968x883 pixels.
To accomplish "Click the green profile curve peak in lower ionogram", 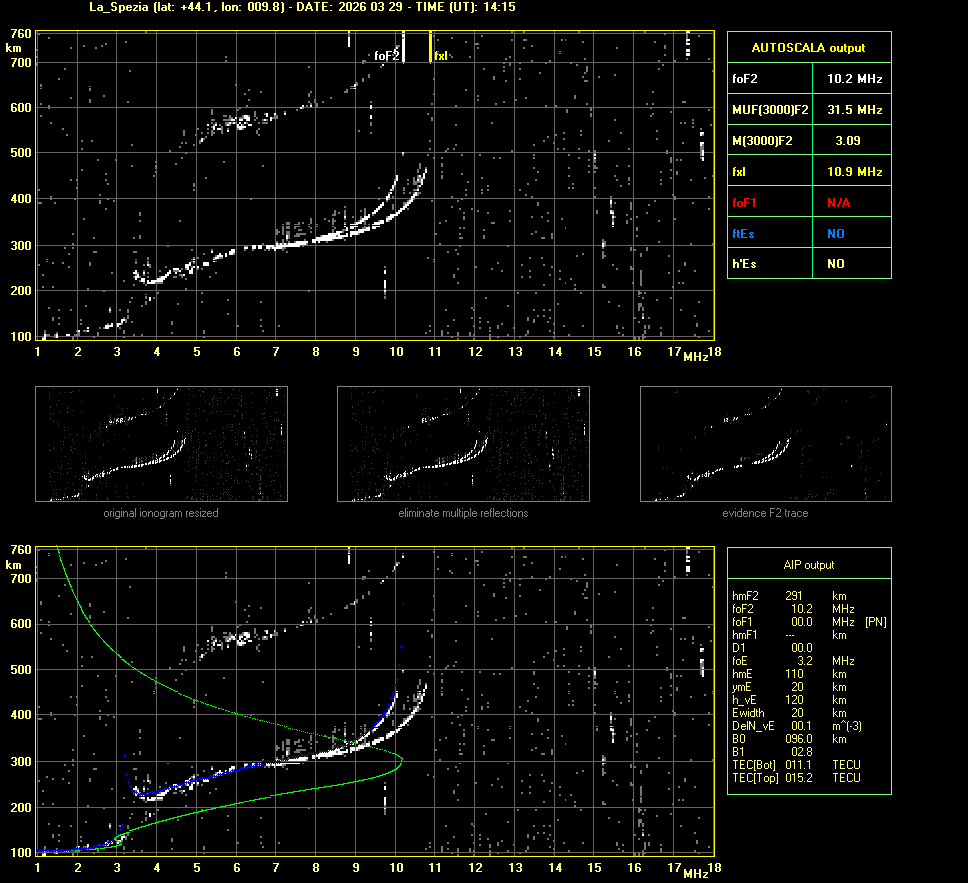I will coord(401,762).
